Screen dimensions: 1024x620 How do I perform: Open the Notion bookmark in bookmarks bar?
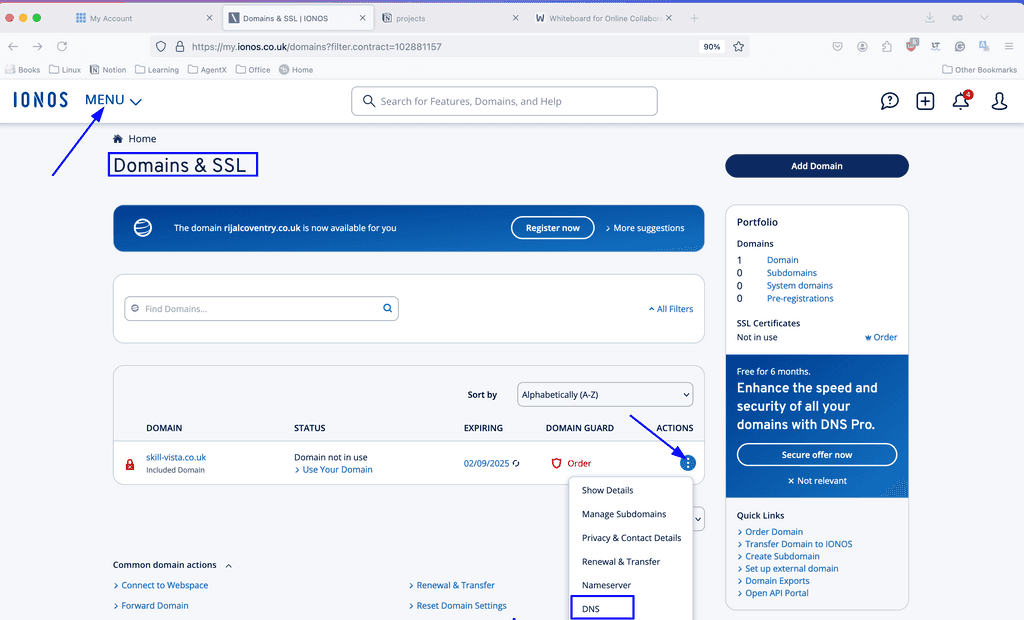tap(108, 70)
